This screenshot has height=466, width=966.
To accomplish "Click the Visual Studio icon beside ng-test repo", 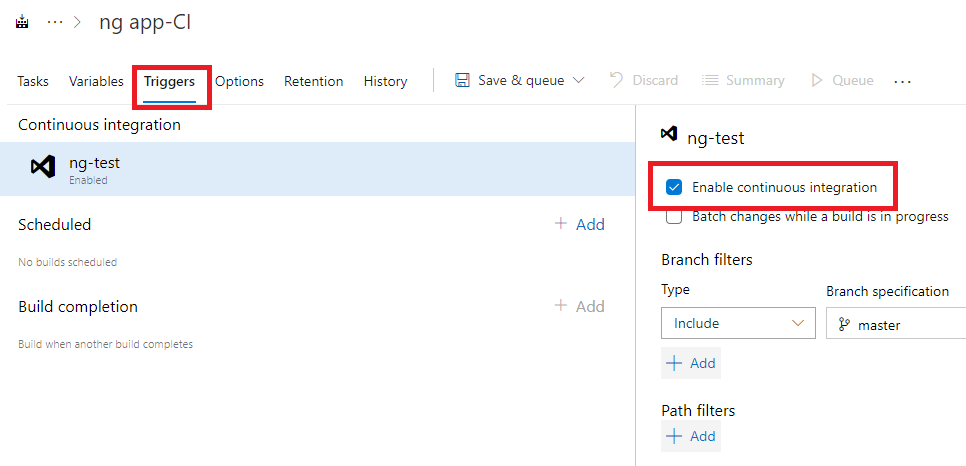I will (x=43, y=167).
